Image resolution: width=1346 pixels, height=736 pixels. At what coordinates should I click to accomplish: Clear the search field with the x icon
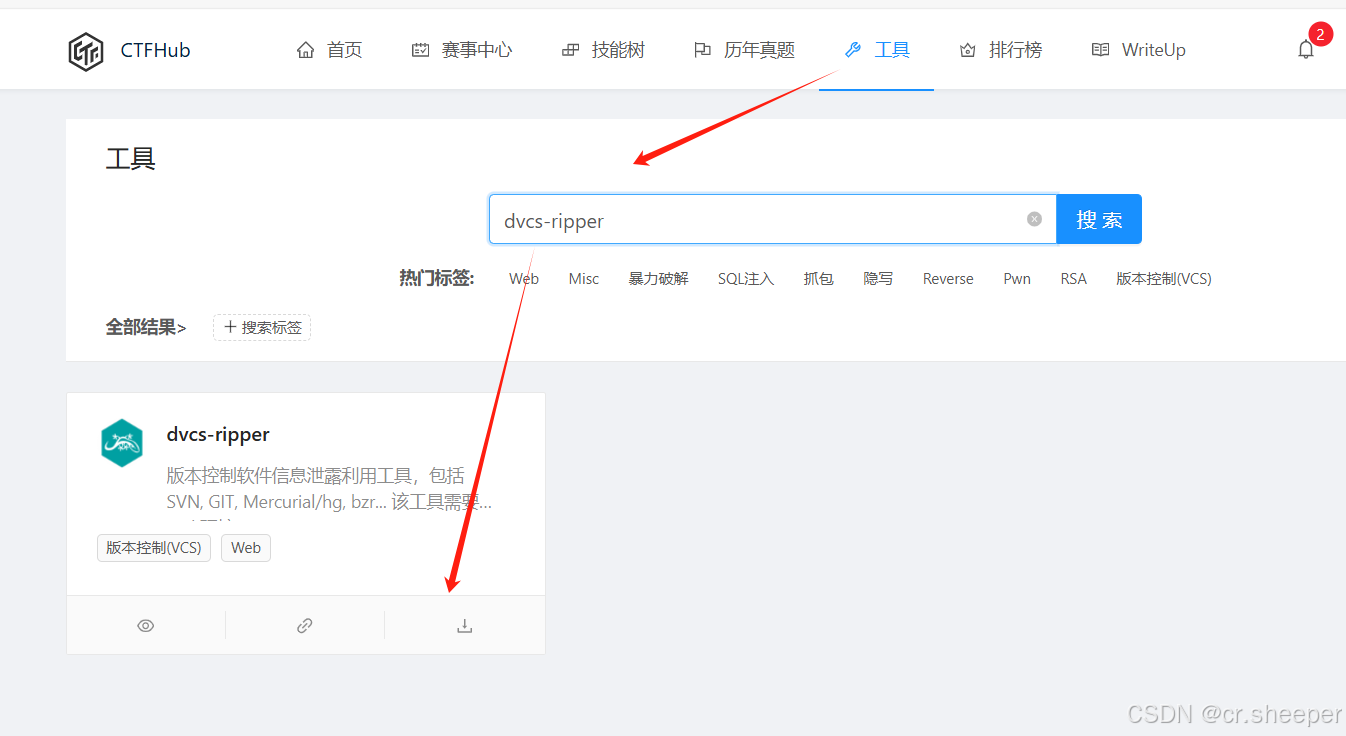click(x=1034, y=219)
